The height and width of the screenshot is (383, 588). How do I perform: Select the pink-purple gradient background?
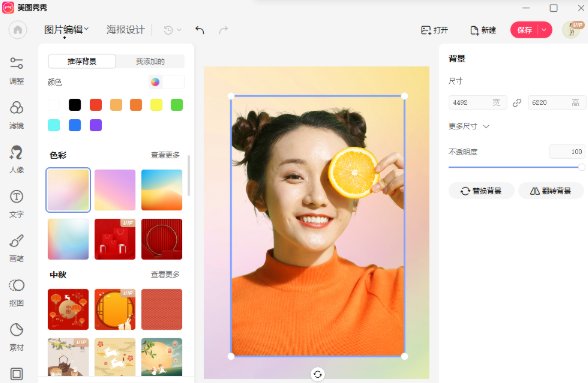[x=115, y=190]
